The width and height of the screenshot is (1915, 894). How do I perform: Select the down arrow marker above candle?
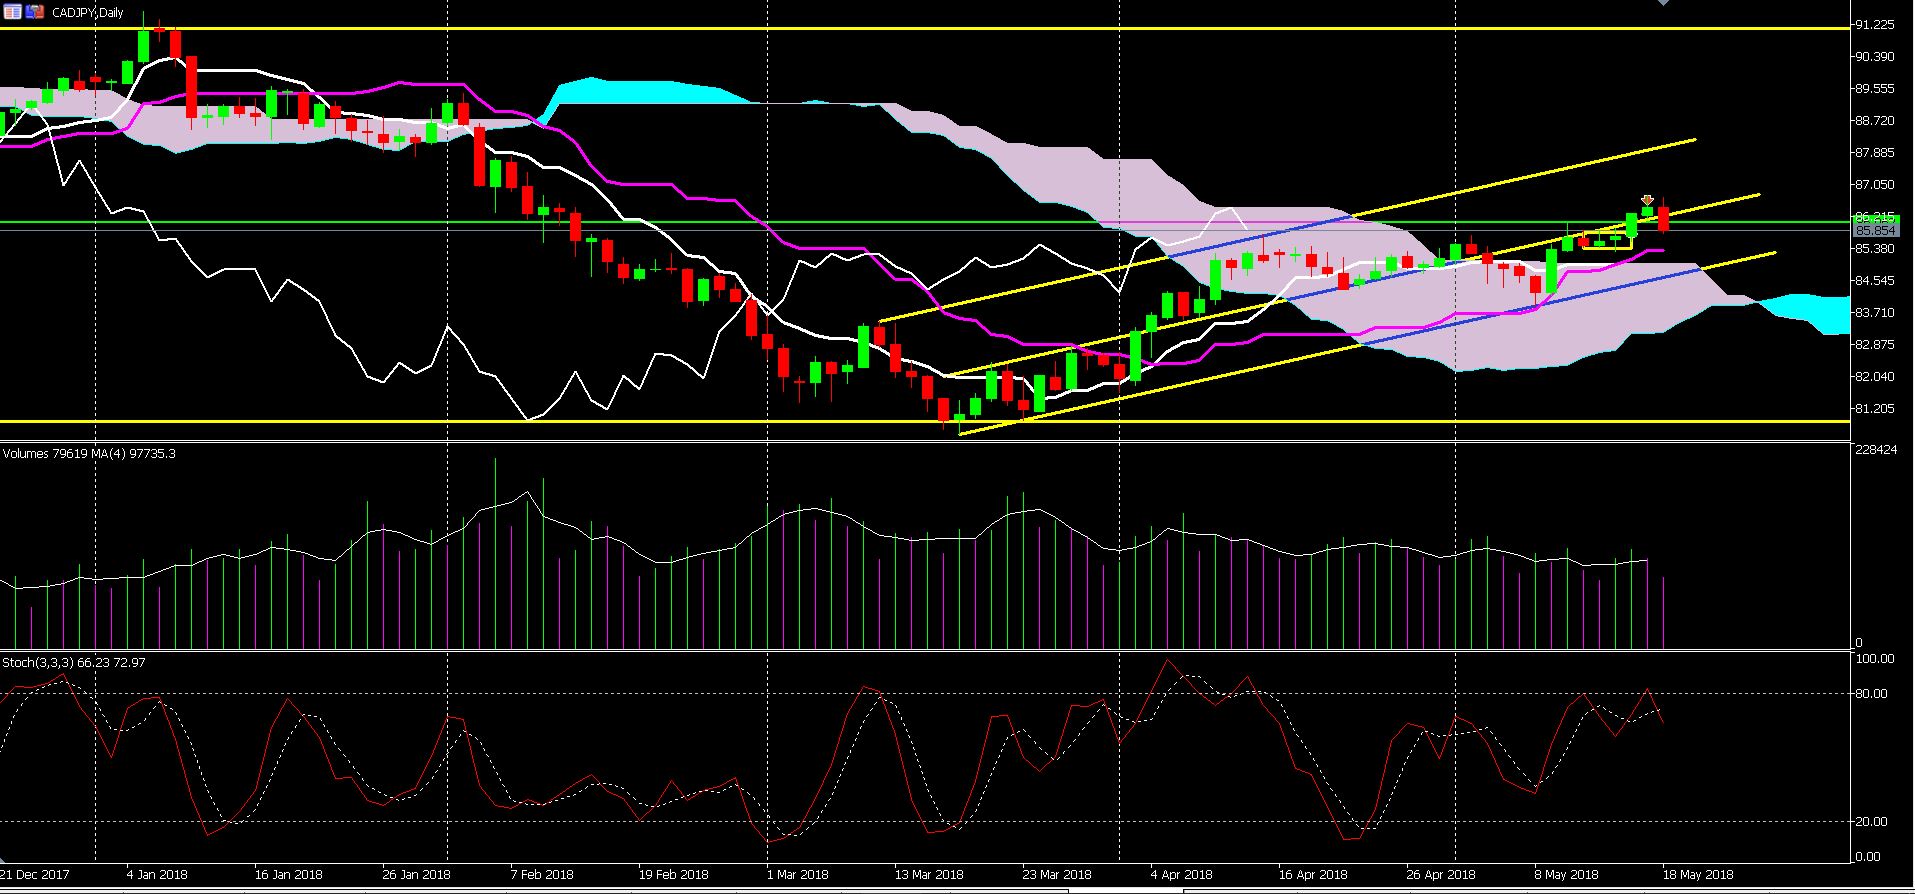point(1647,200)
